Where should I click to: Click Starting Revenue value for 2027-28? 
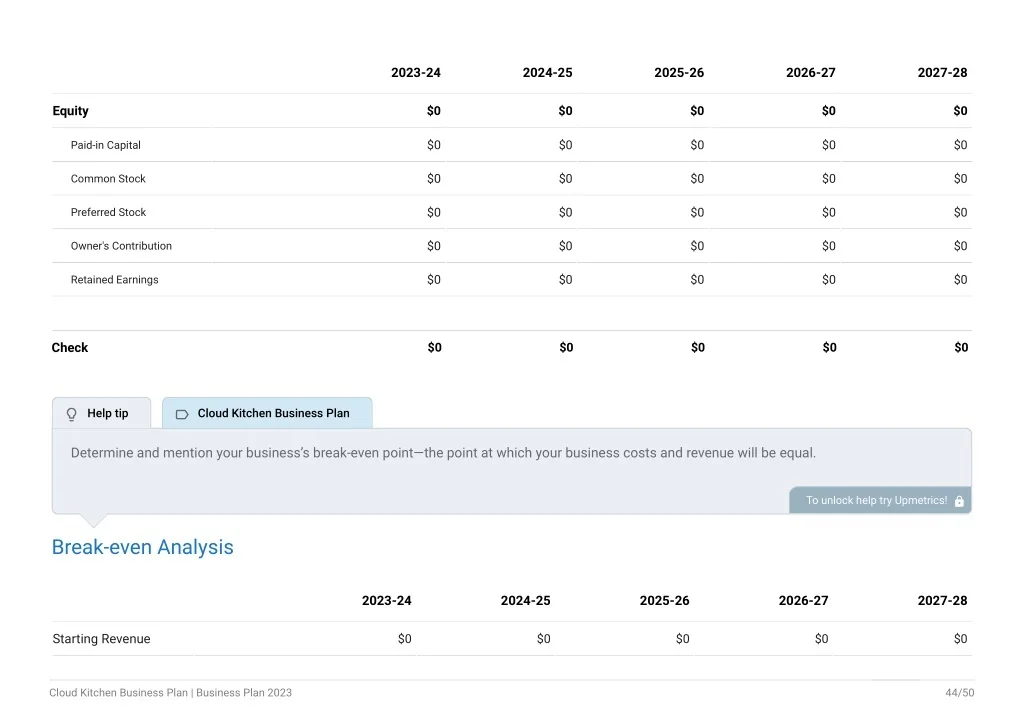(961, 638)
